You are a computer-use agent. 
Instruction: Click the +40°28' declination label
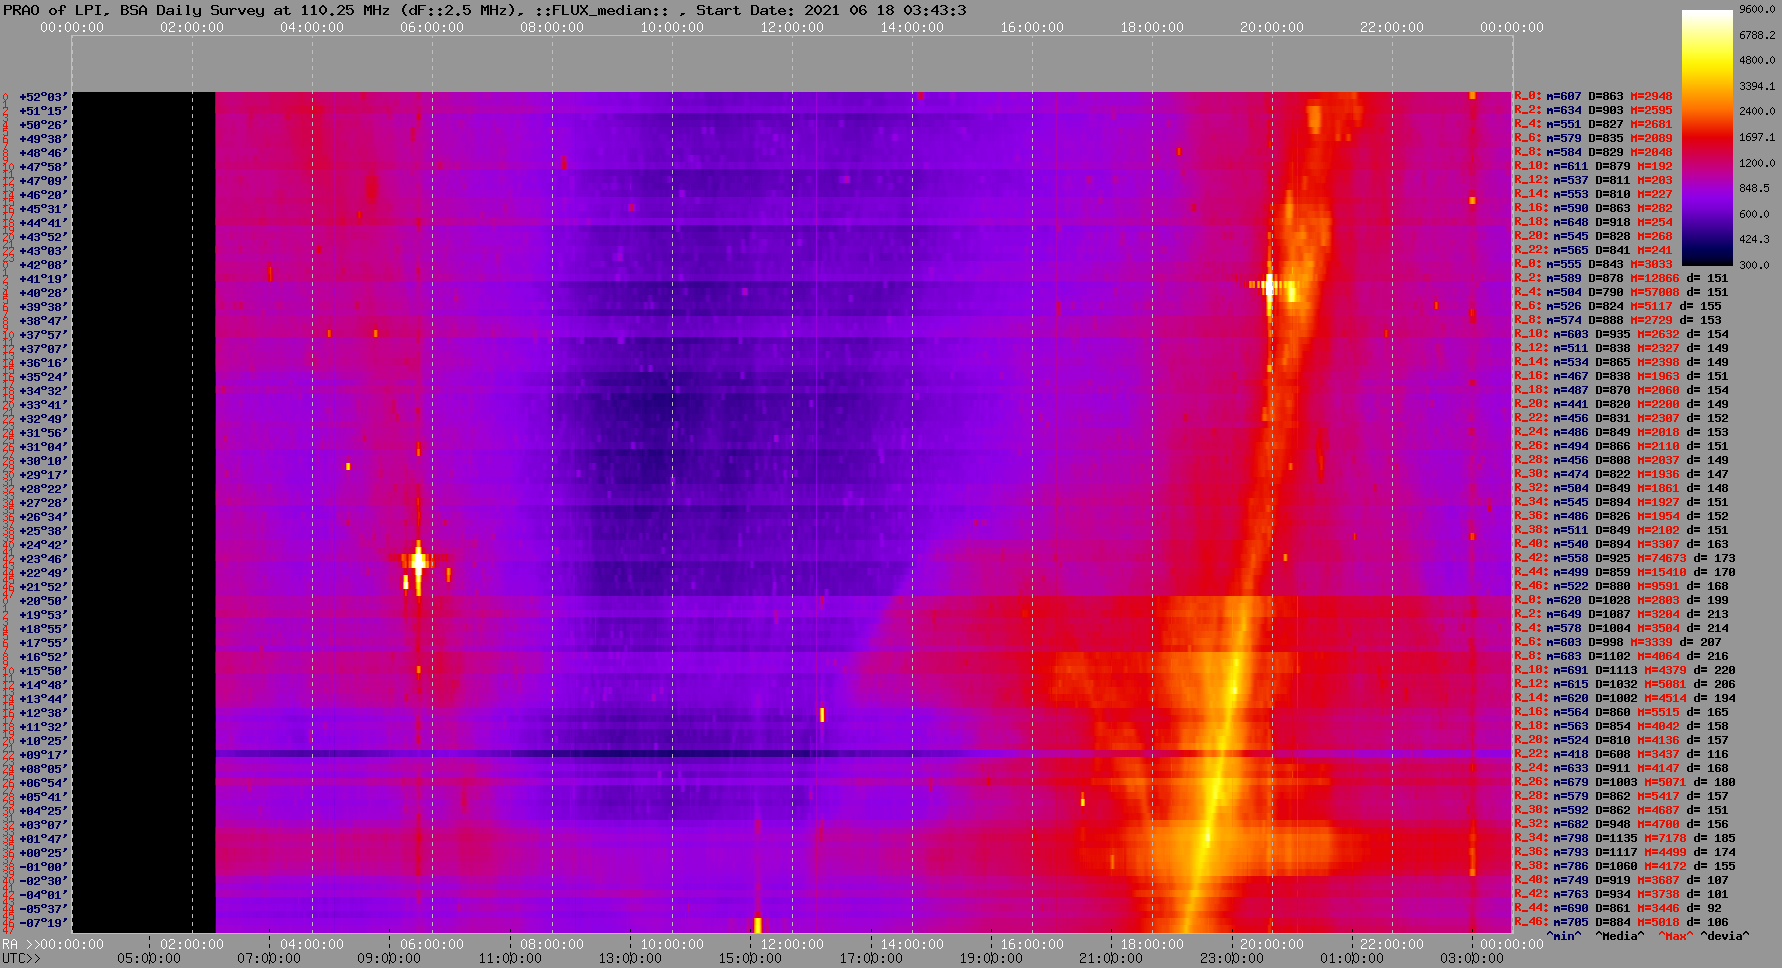tap(43, 293)
